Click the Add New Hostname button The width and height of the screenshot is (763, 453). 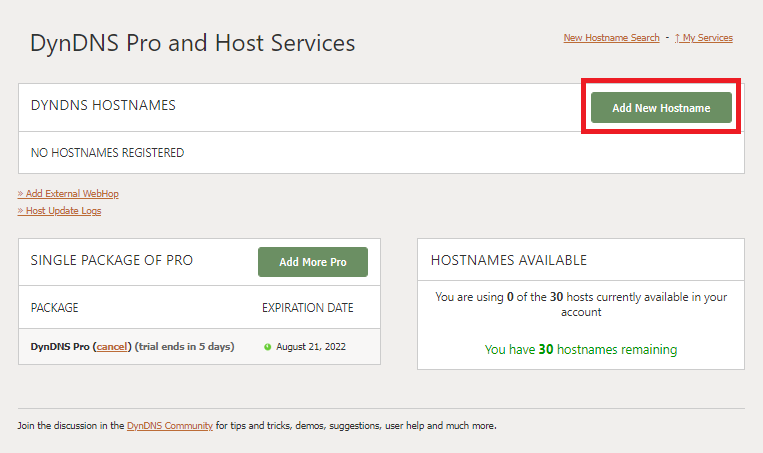coord(661,108)
